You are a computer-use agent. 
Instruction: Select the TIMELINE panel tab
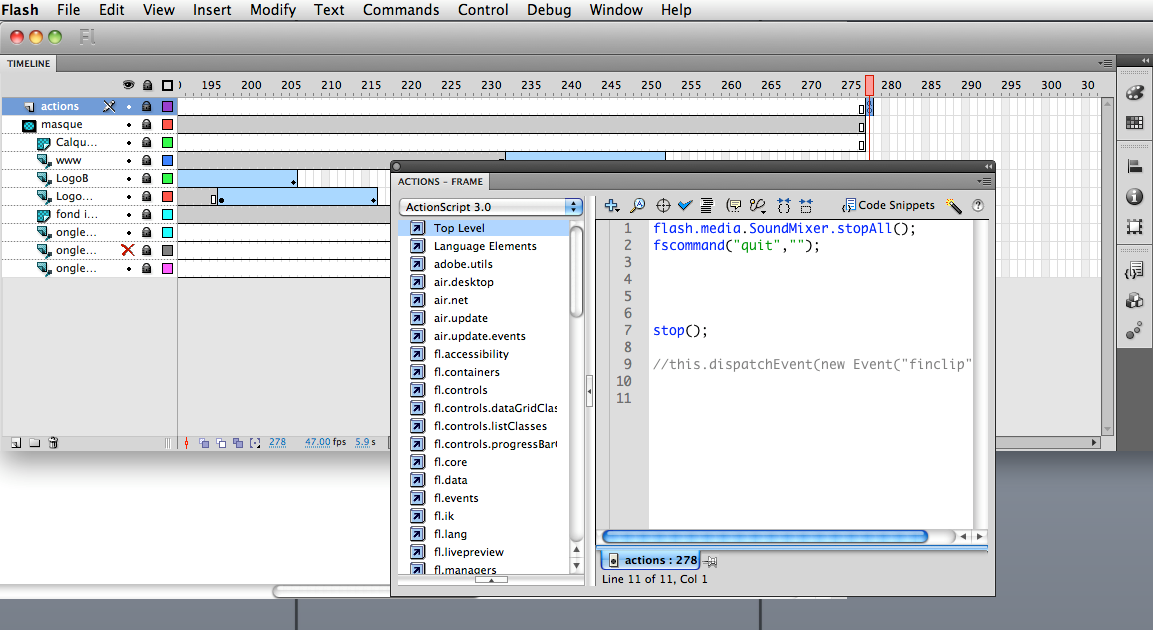click(29, 64)
